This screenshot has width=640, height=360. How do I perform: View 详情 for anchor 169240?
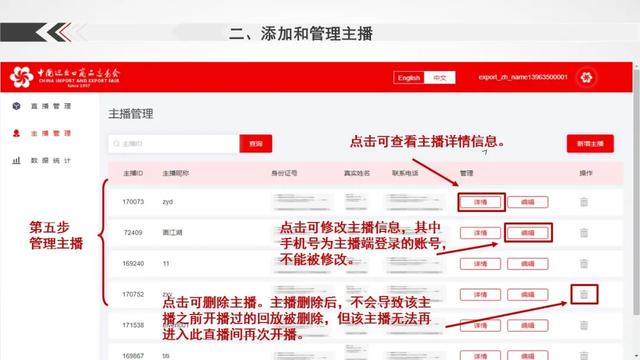point(480,264)
